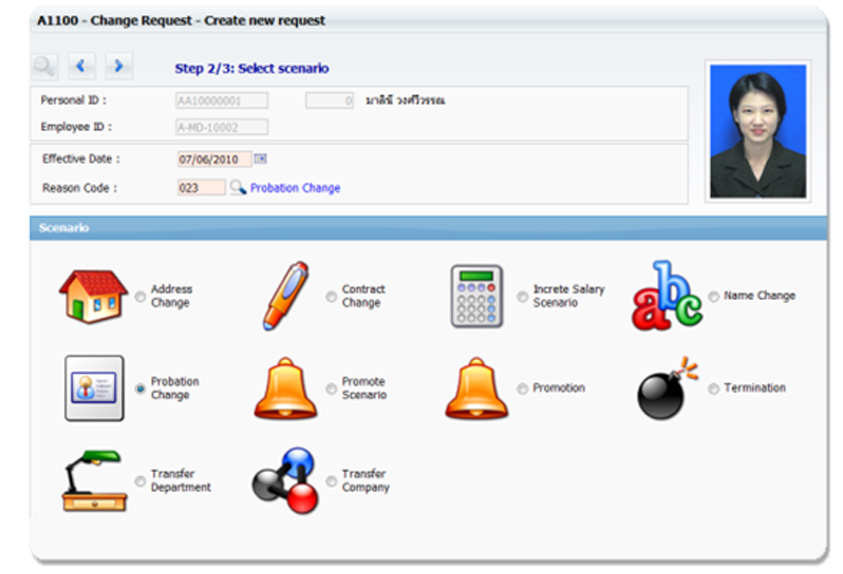Click the Contract Change pen icon
Viewport: 843px width, 574px height.
click(x=285, y=296)
